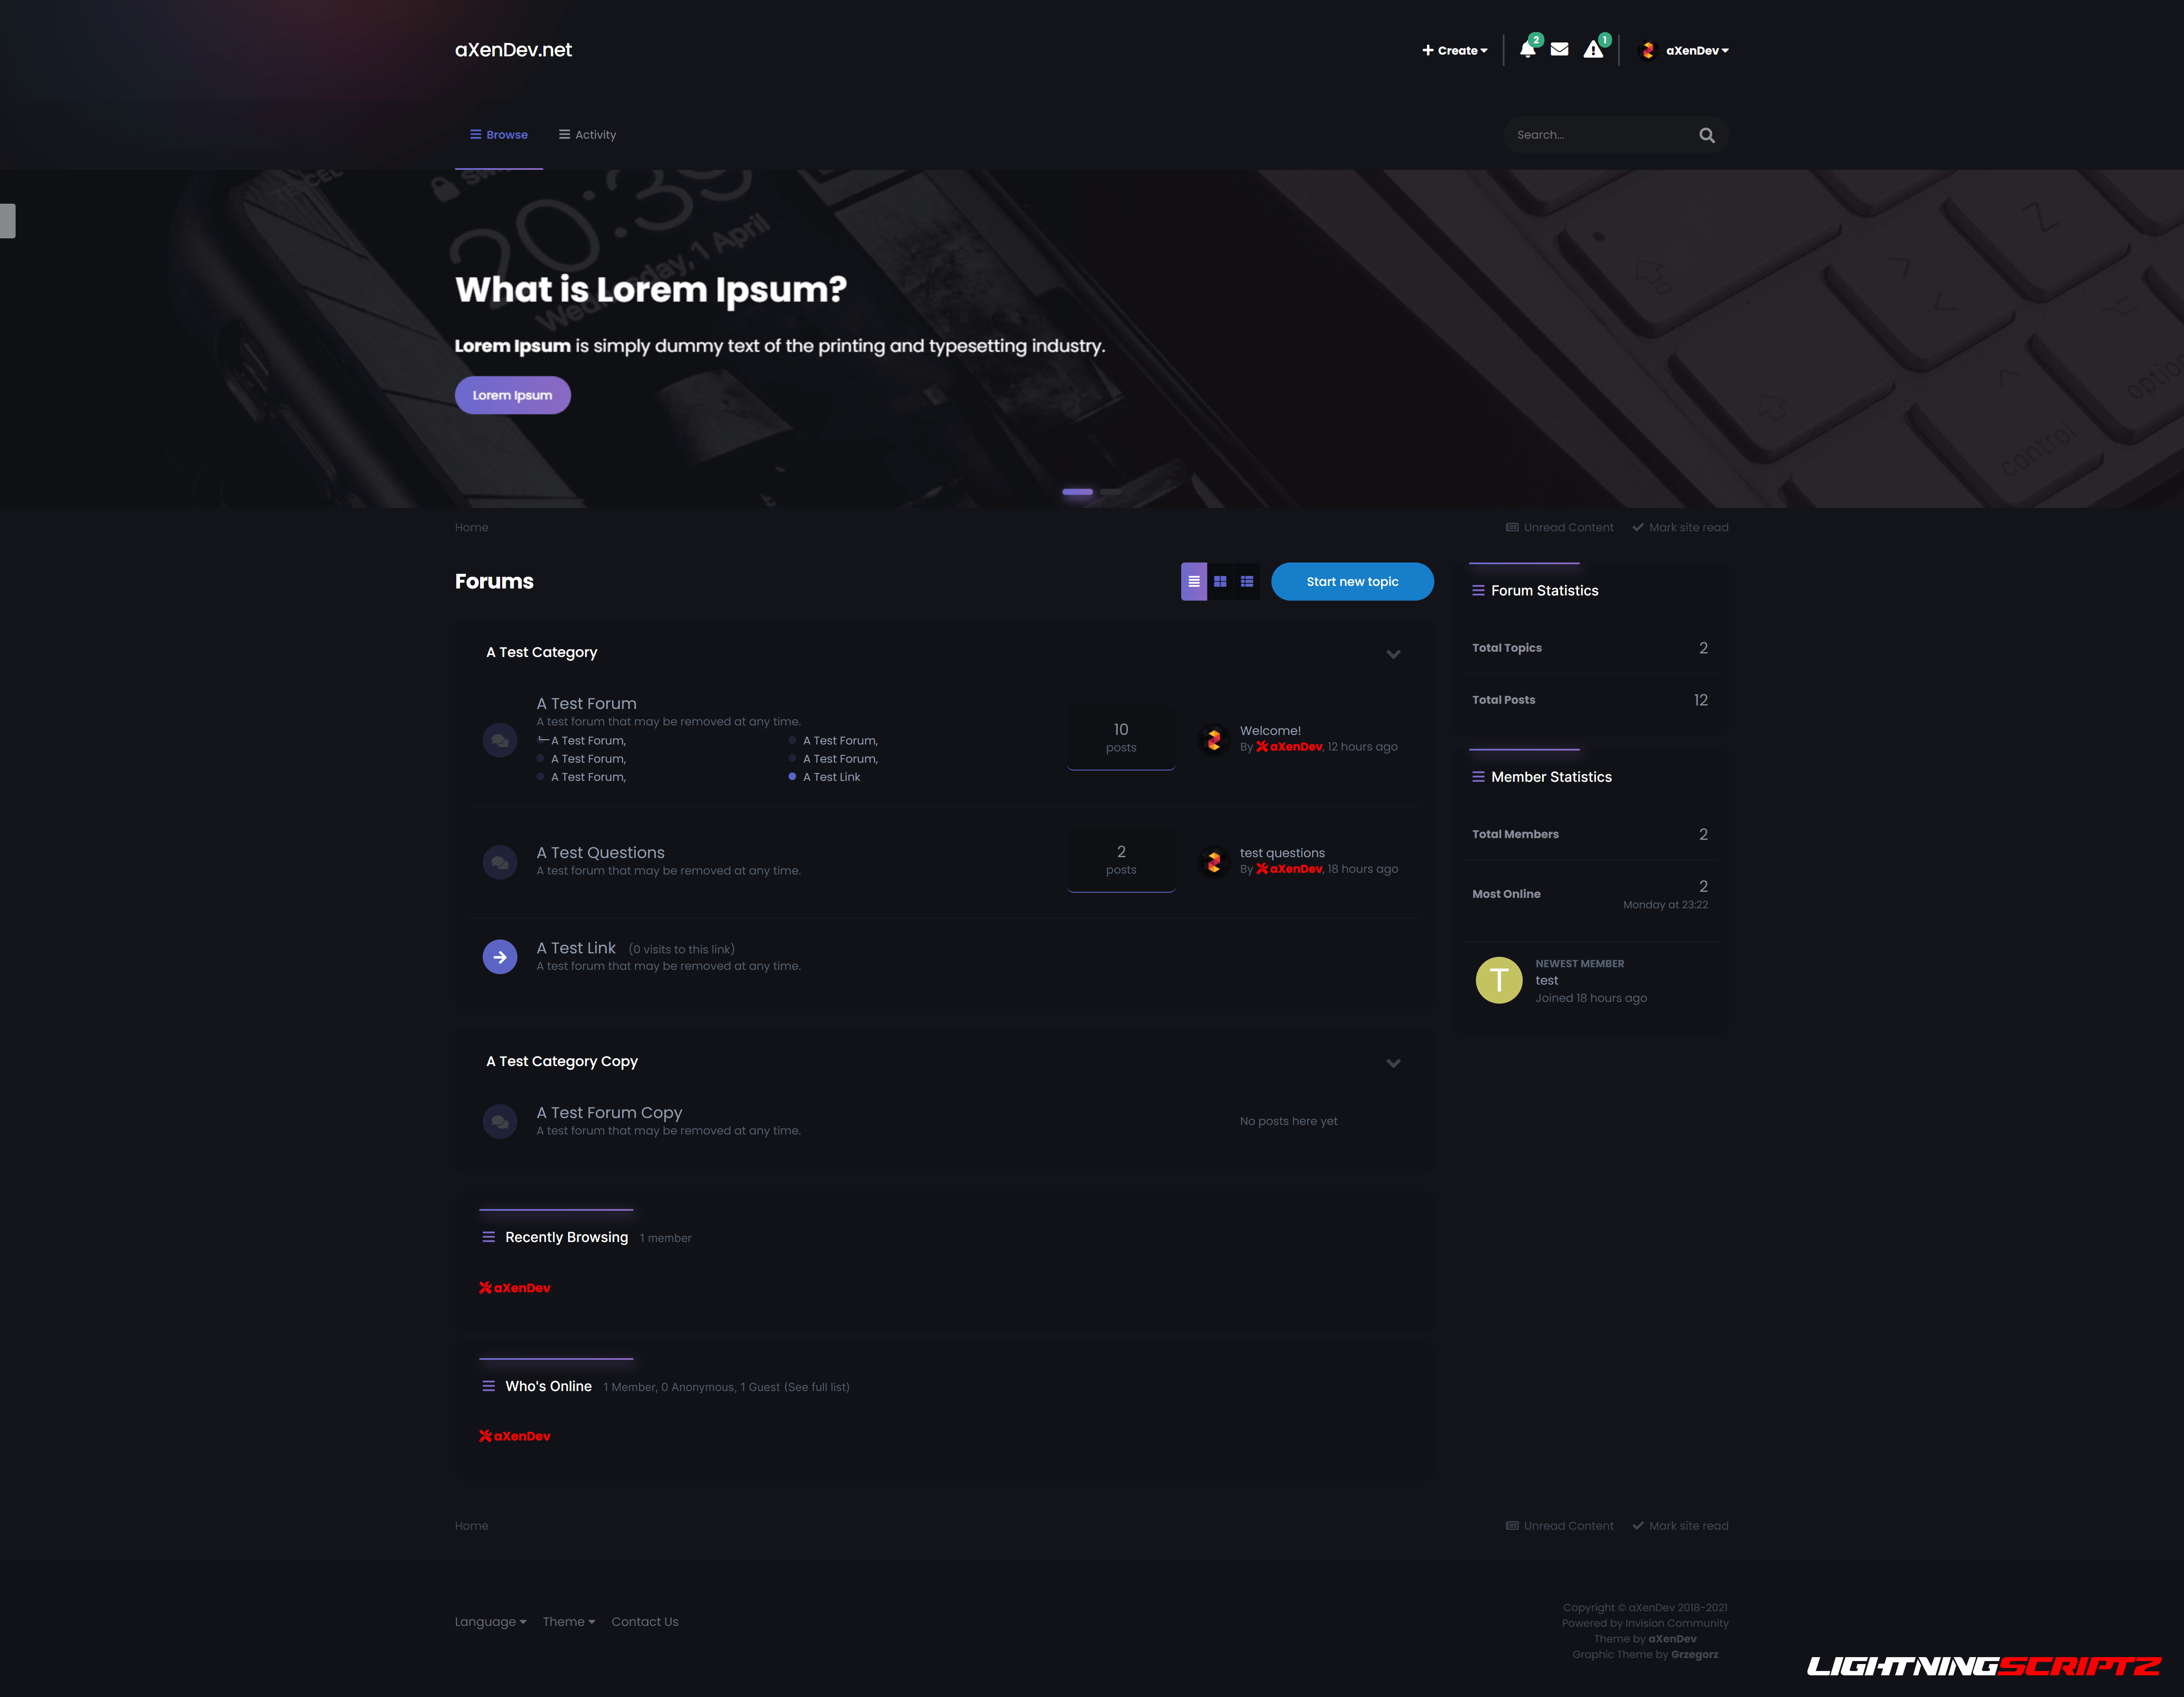Collapse the A Test Category Copy section
This screenshot has width=2184, height=1697.
tap(1393, 1063)
